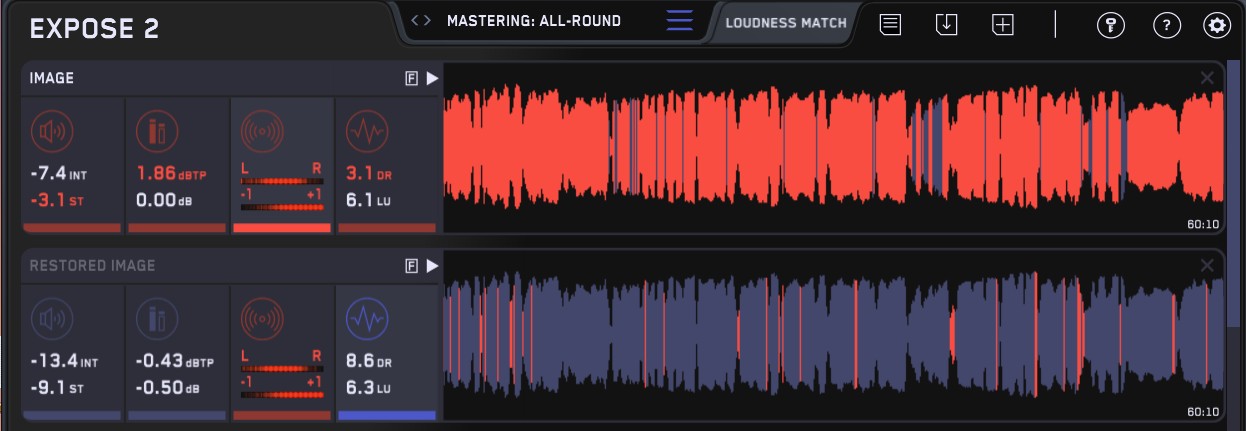1246x431 pixels.
Task: Cycle presets with the arrows selector
Action: coord(421,21)
